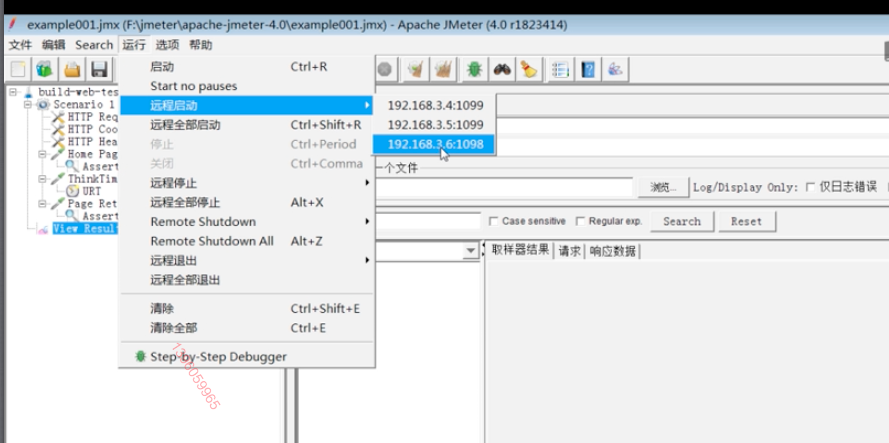This screenshot has width=889, height=443.
Task: Enable the Regular exp. checkbox
Action: point(580,221)
